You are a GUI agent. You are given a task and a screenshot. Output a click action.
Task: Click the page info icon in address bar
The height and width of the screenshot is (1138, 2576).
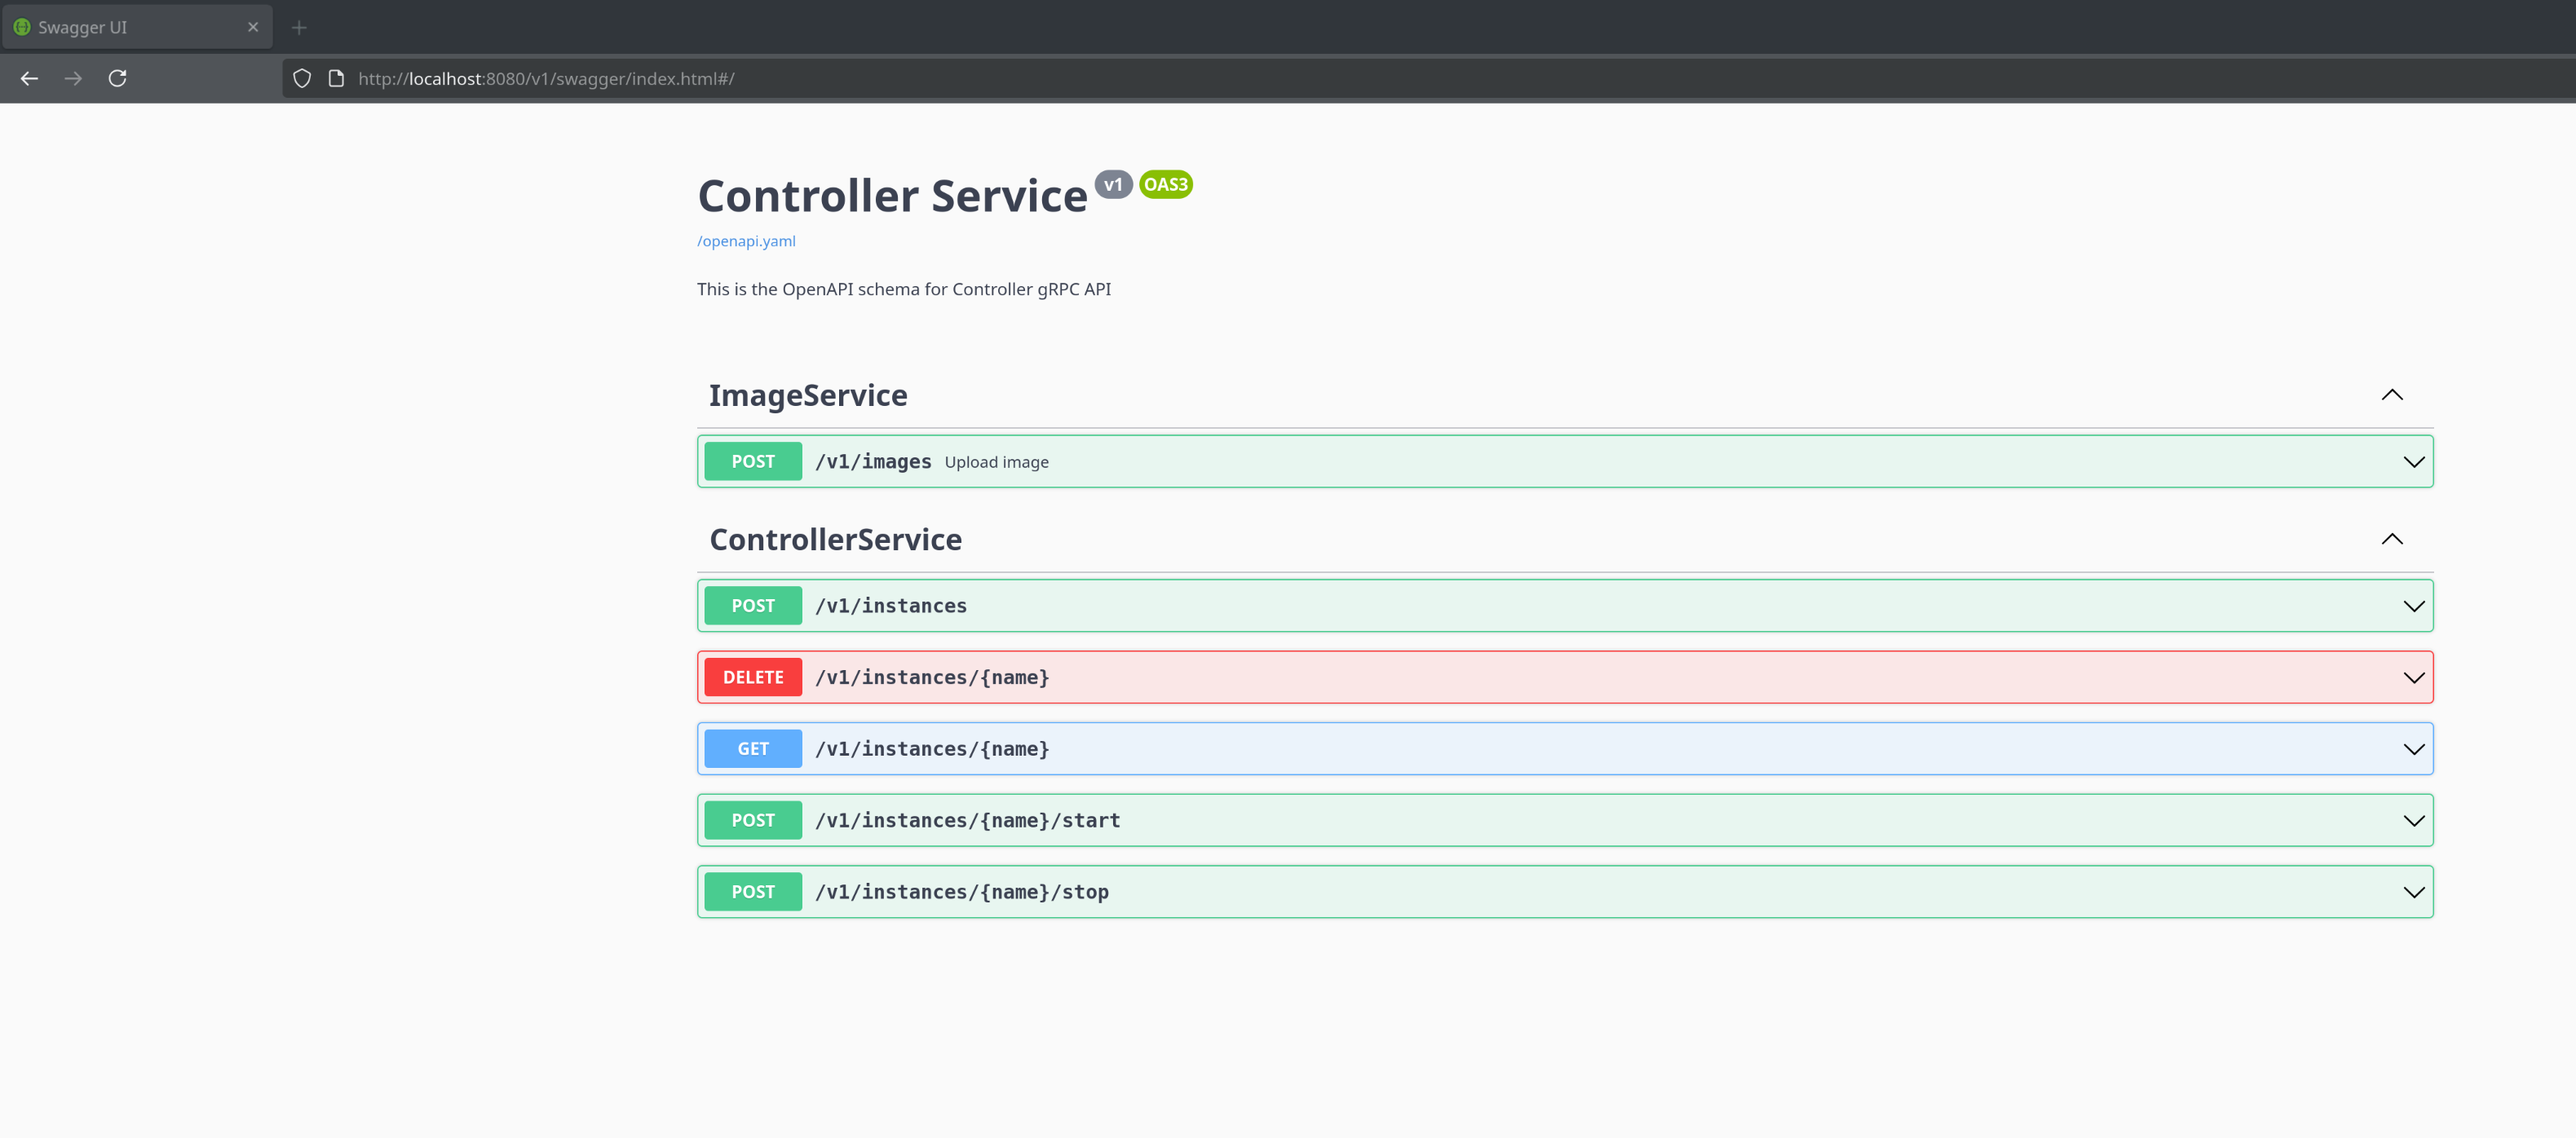click(337, 78)
